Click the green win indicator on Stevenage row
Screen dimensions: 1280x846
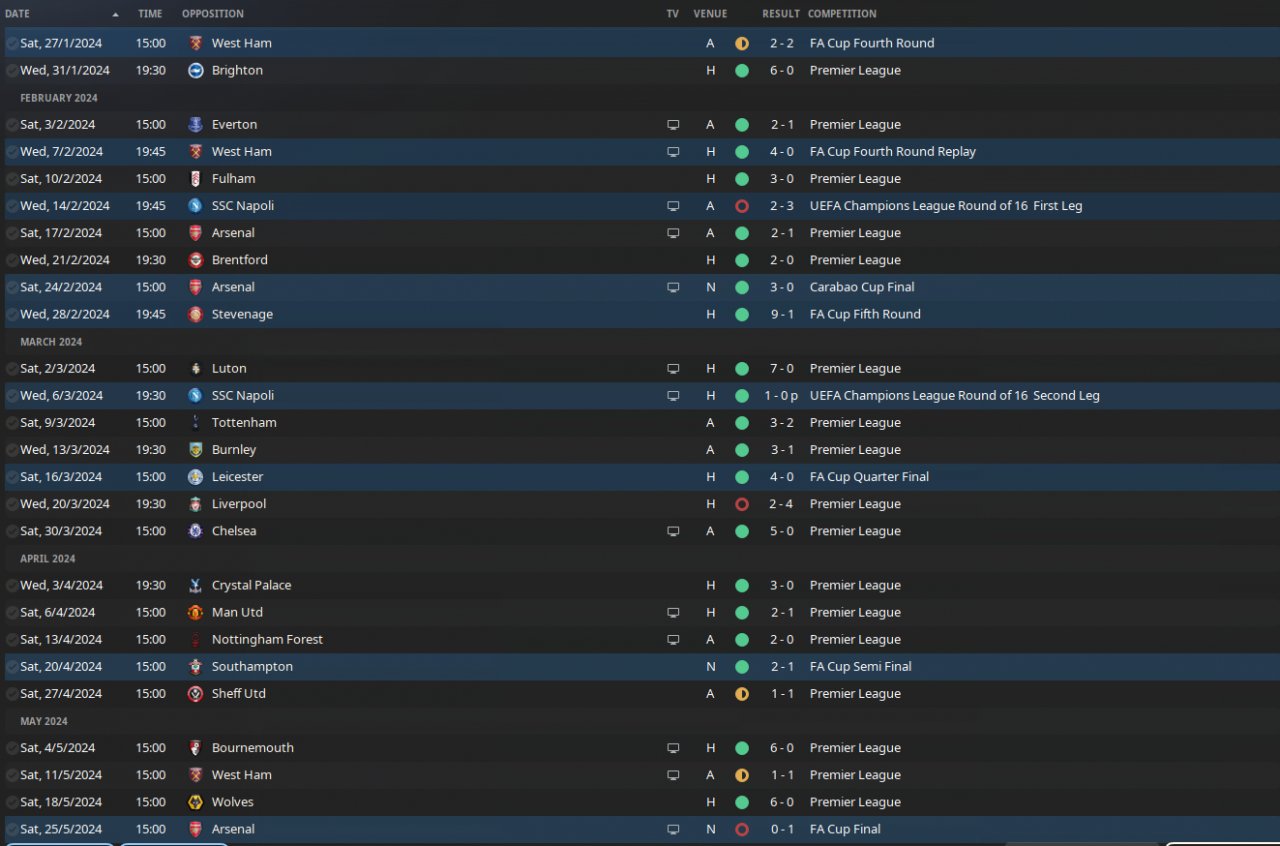click(x=741, y=314)
